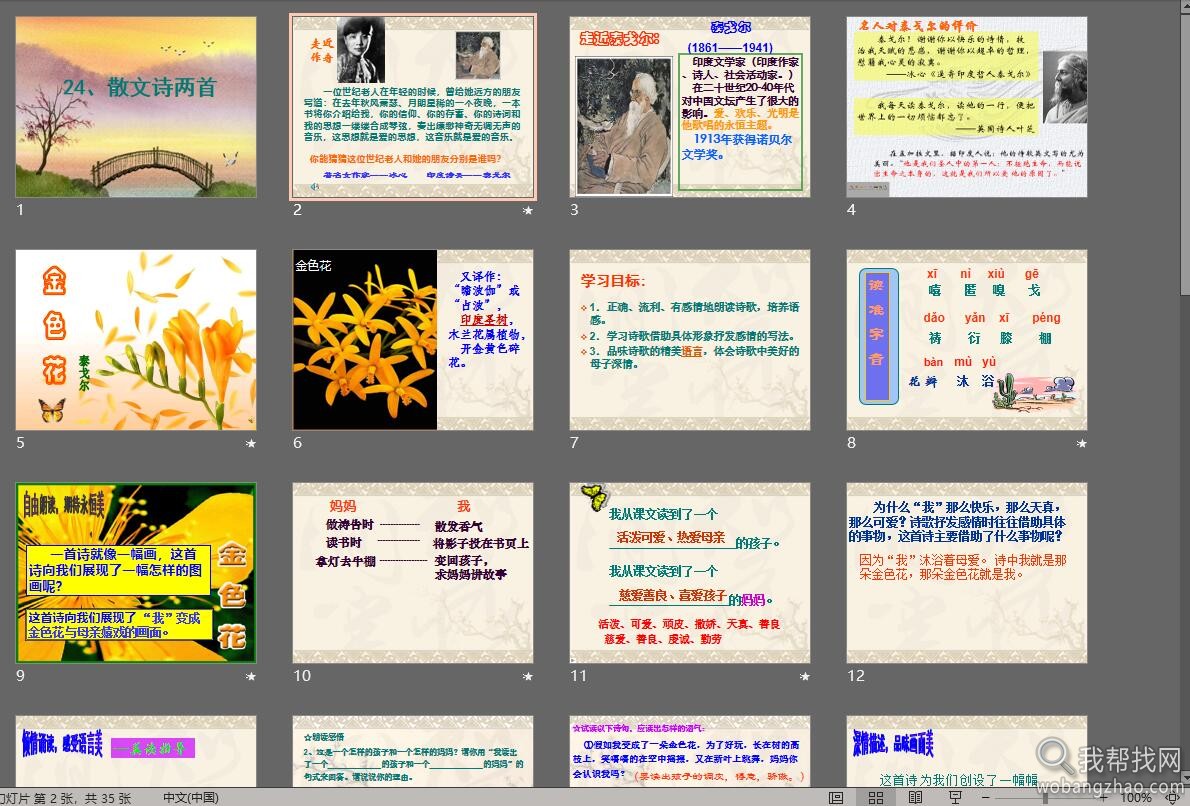Select the Slide Sorter view icon

[x=876, y=798]
